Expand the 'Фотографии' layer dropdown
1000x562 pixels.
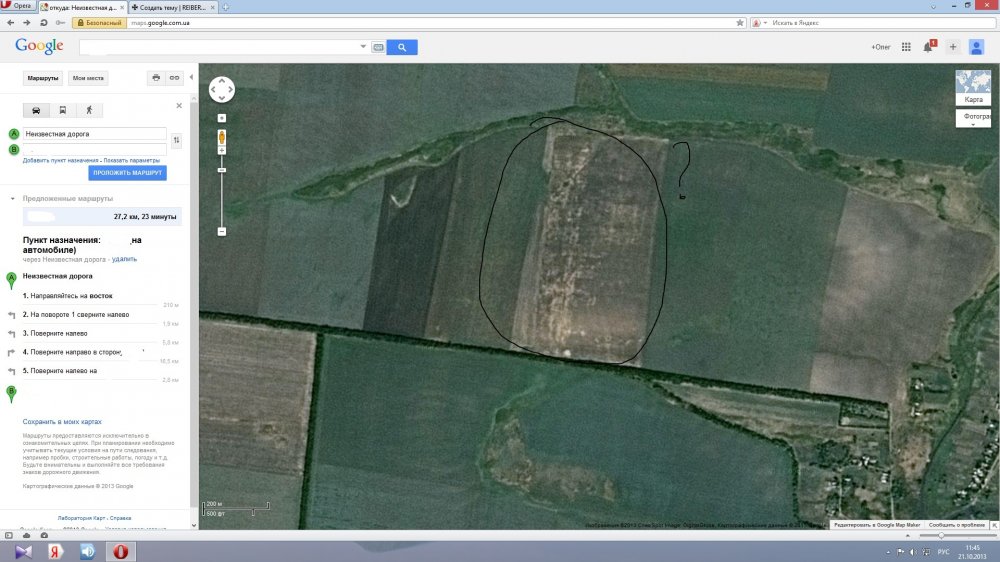click(974, 118)
